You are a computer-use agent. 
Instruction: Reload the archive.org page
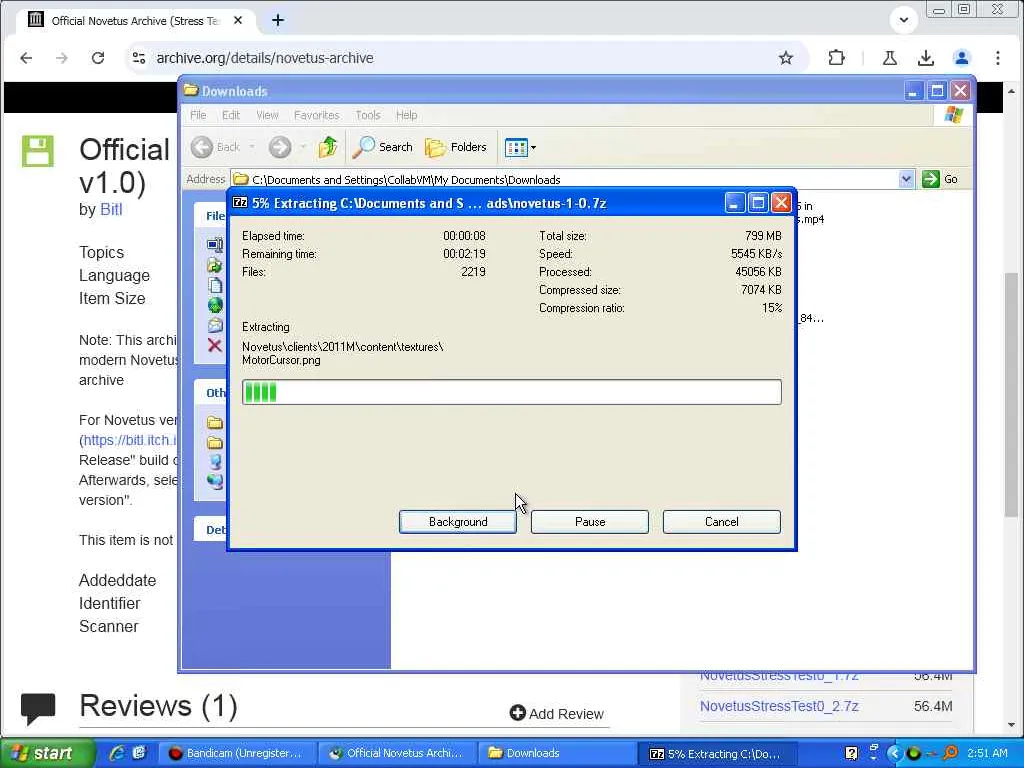pos(98,58)
